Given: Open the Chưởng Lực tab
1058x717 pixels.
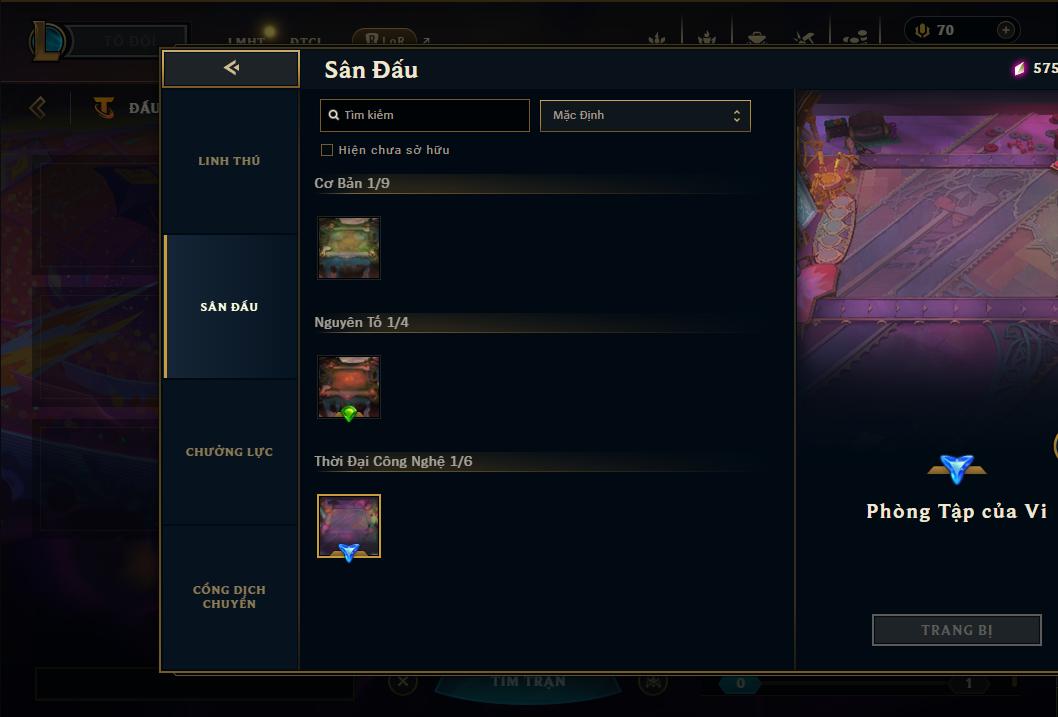Looking at the screenshot, I should tap(229, 452).
